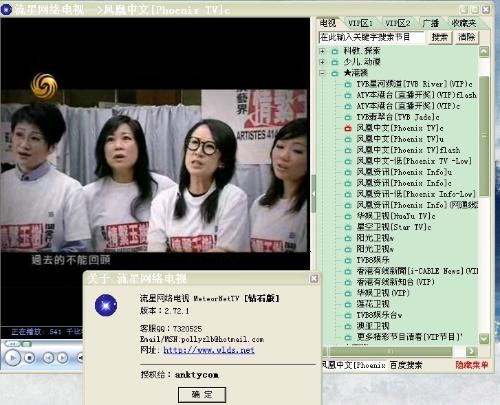Select TVB翡翠台[TVB Jade]c channel
The height and width of the screenshot is (405, 500).
click(x=398, y=117)
